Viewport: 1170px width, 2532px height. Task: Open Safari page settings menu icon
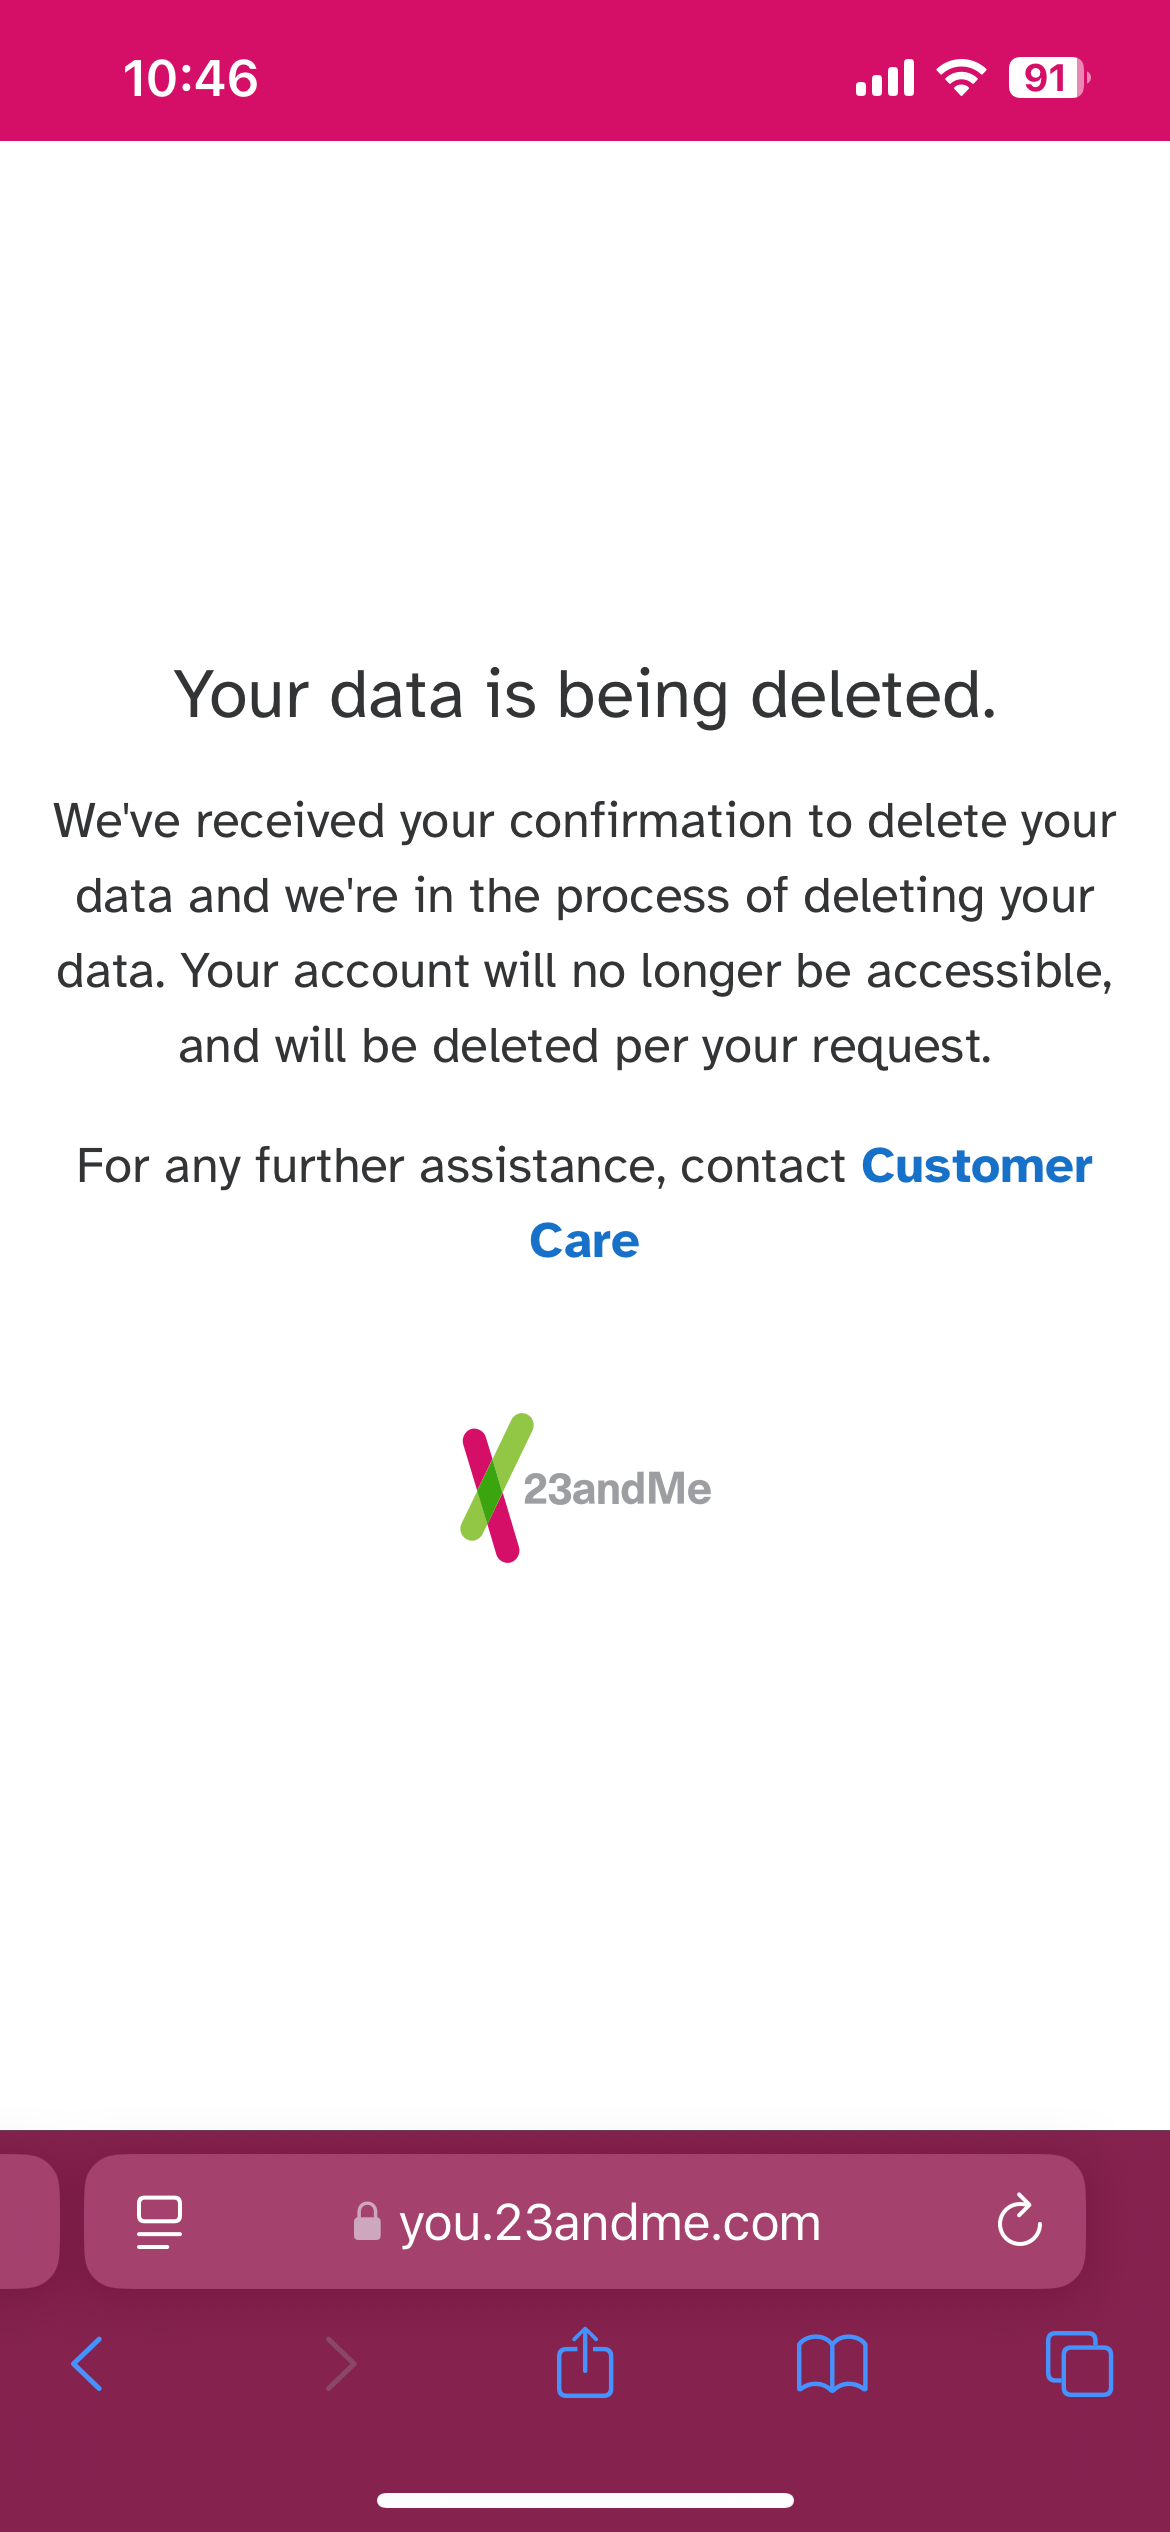pyautogui.click(x=159, y=2222)
